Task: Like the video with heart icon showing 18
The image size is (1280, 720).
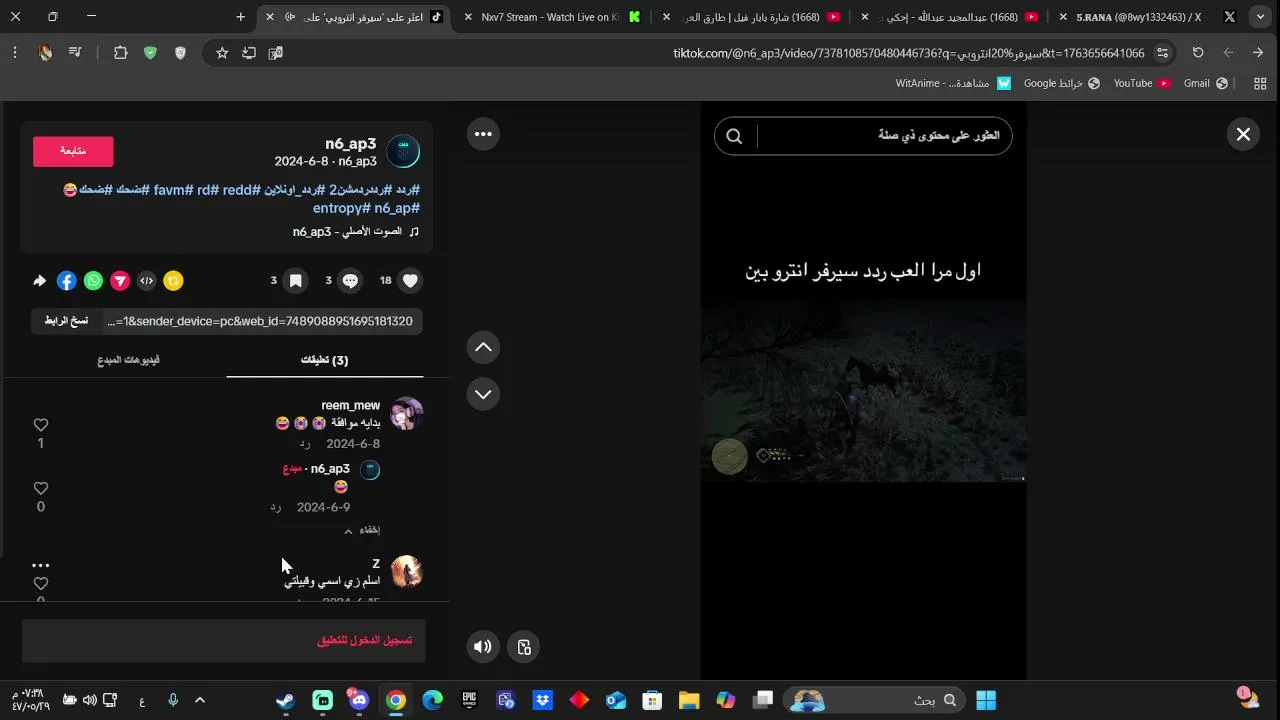Action: click(410, 281)
